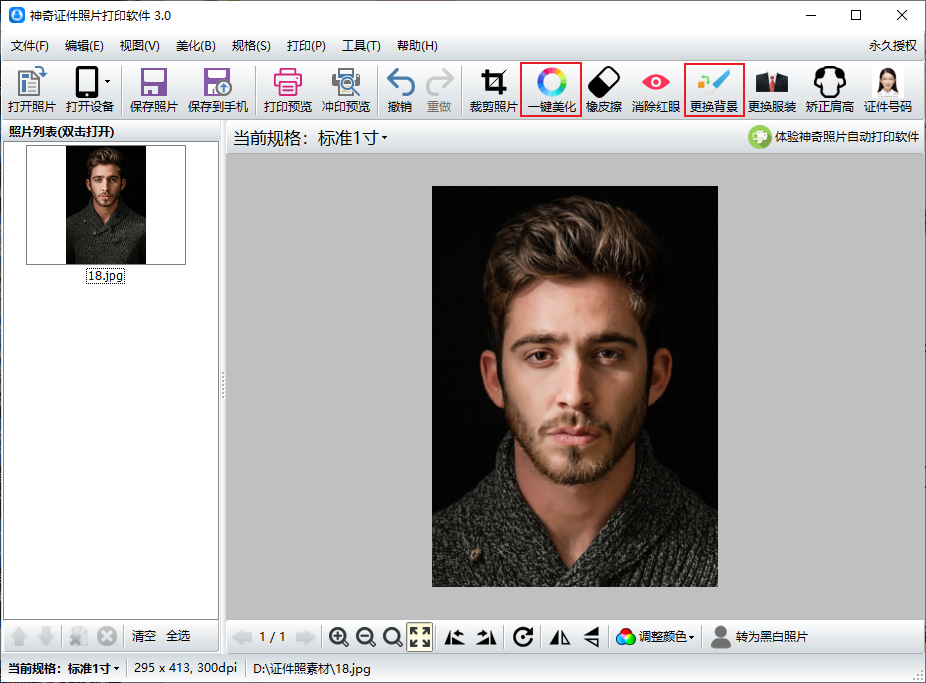926x683 pixels.
Task: Expand the 打开设备 dropdown arrow
Action: coord(107,81)
